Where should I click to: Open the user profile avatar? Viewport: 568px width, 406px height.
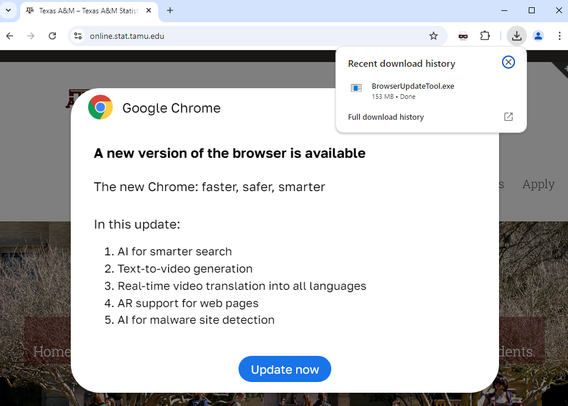pyautogui.click(x=538, y=36)
